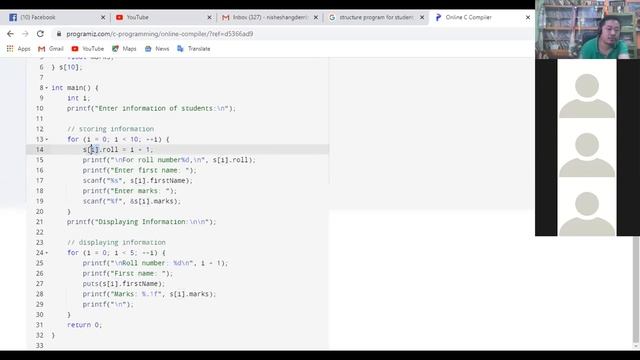Screen dimensions: 640x360
Task: Click the 'Enter first name' printf line
Action: (x=140, y=170)
